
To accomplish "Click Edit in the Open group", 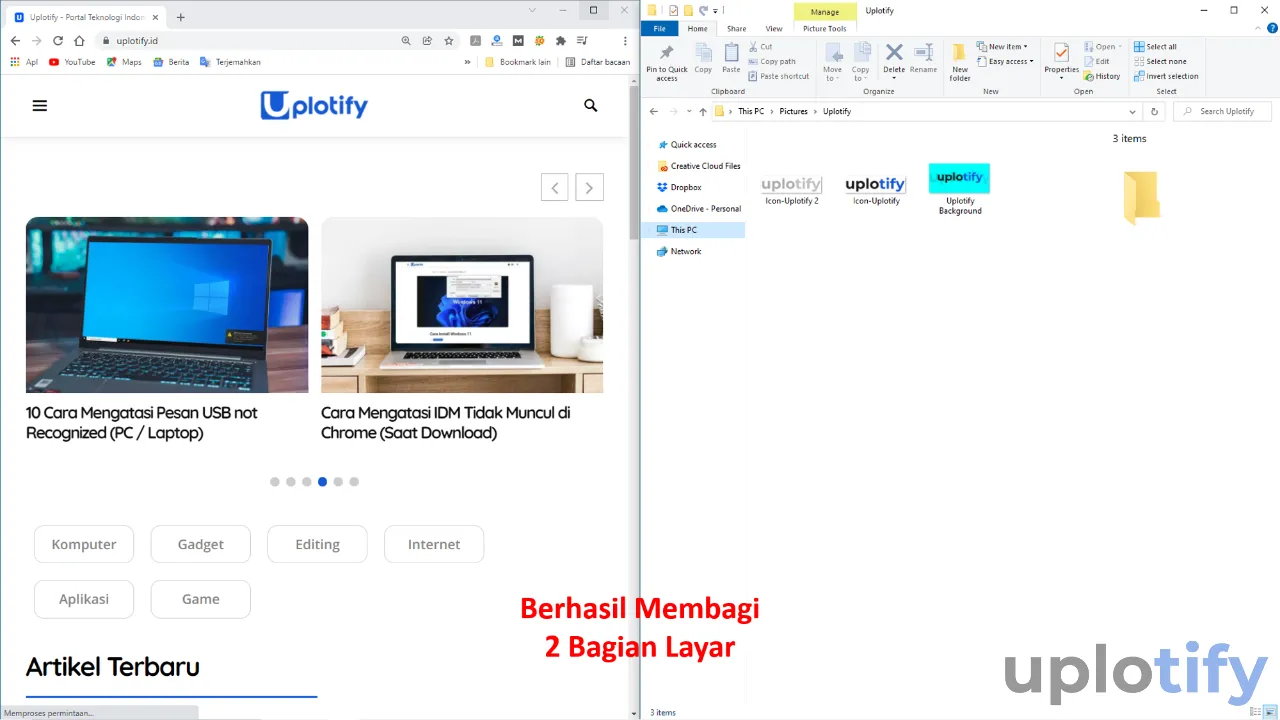I will click(x=1096, y=61).
